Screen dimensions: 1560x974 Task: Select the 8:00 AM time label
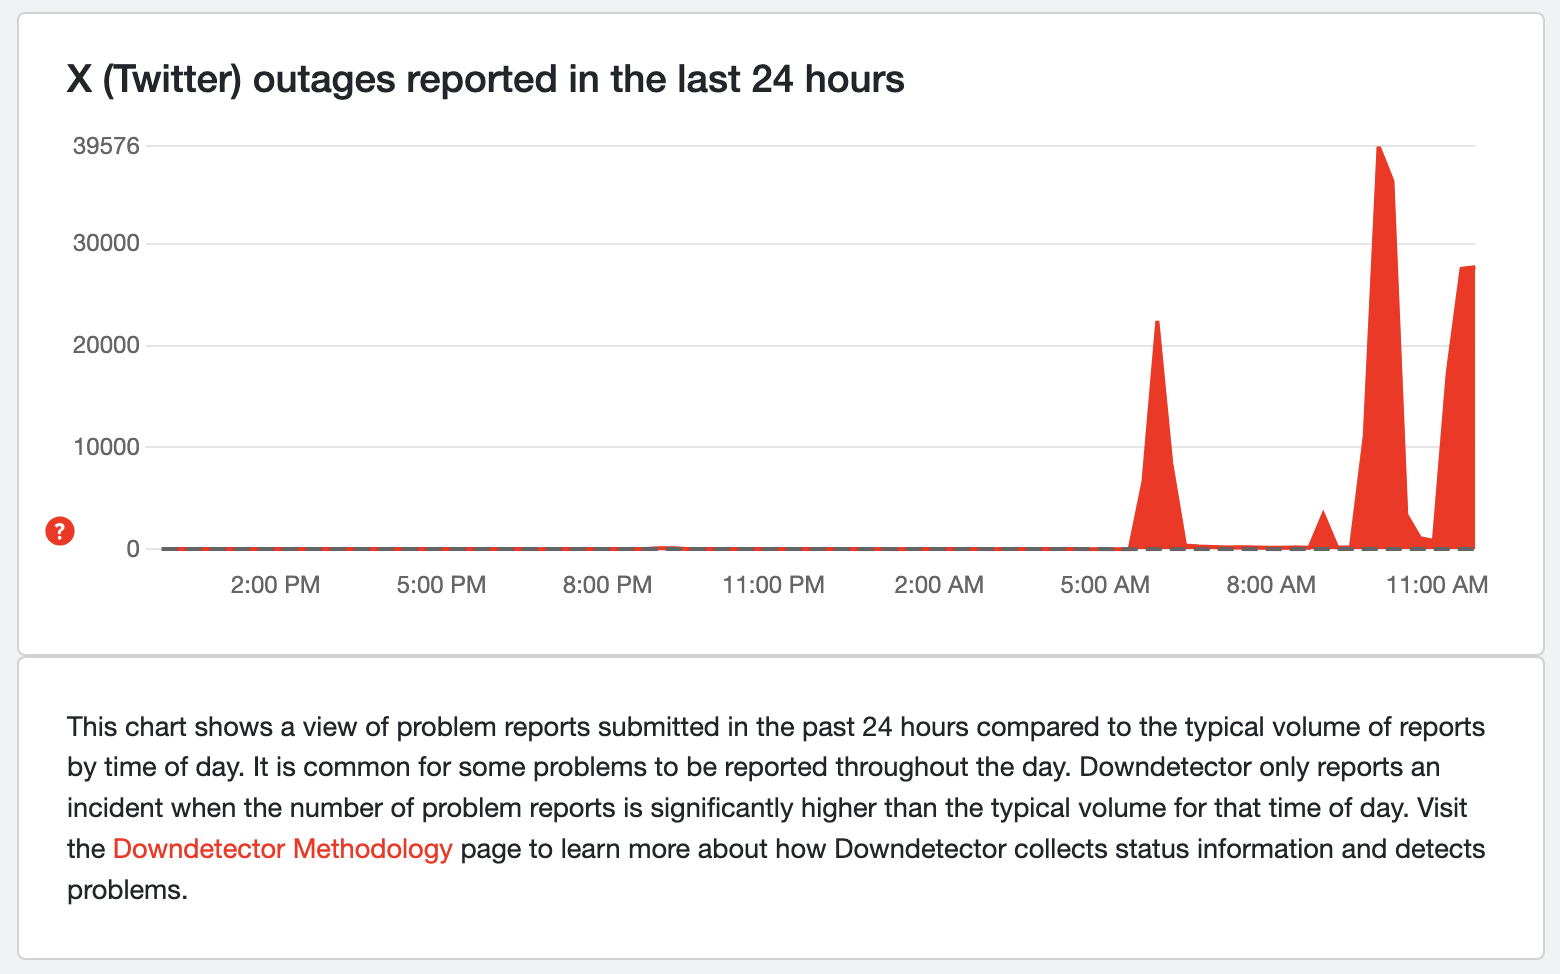1271,585
